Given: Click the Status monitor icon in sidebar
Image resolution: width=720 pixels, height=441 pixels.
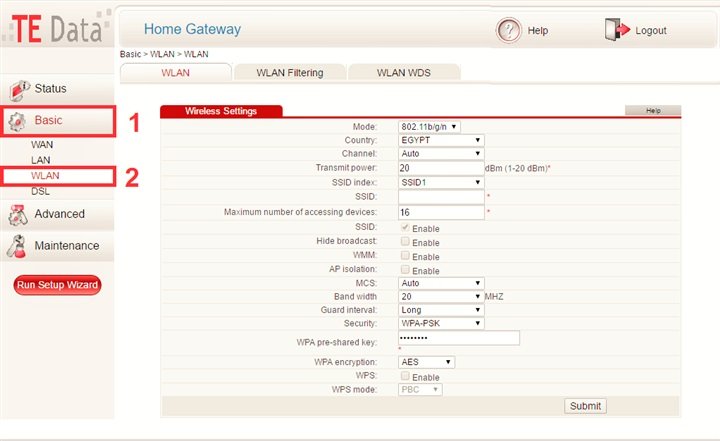Looking at the screenshot, I should click(x=17, y=89).
